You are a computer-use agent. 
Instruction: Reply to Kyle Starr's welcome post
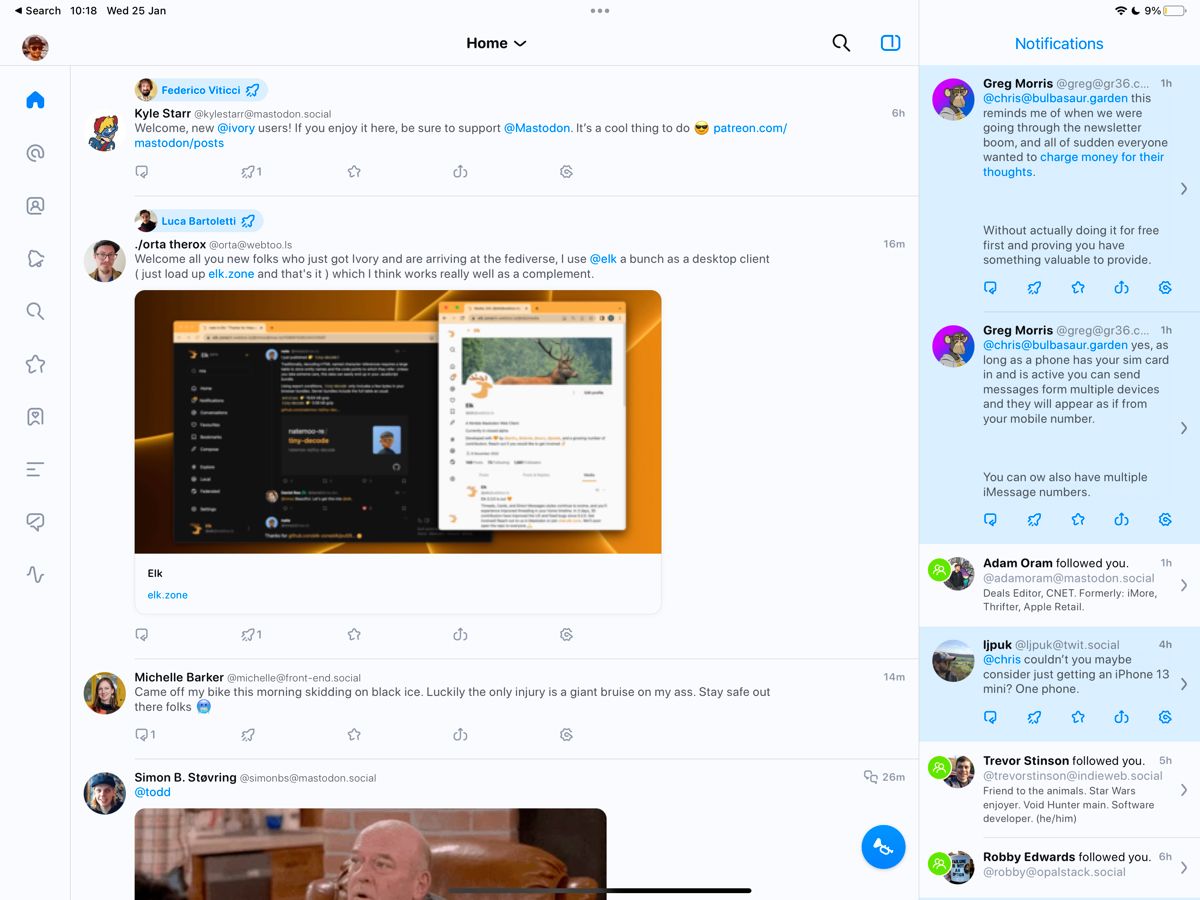[x=142, y=172]
